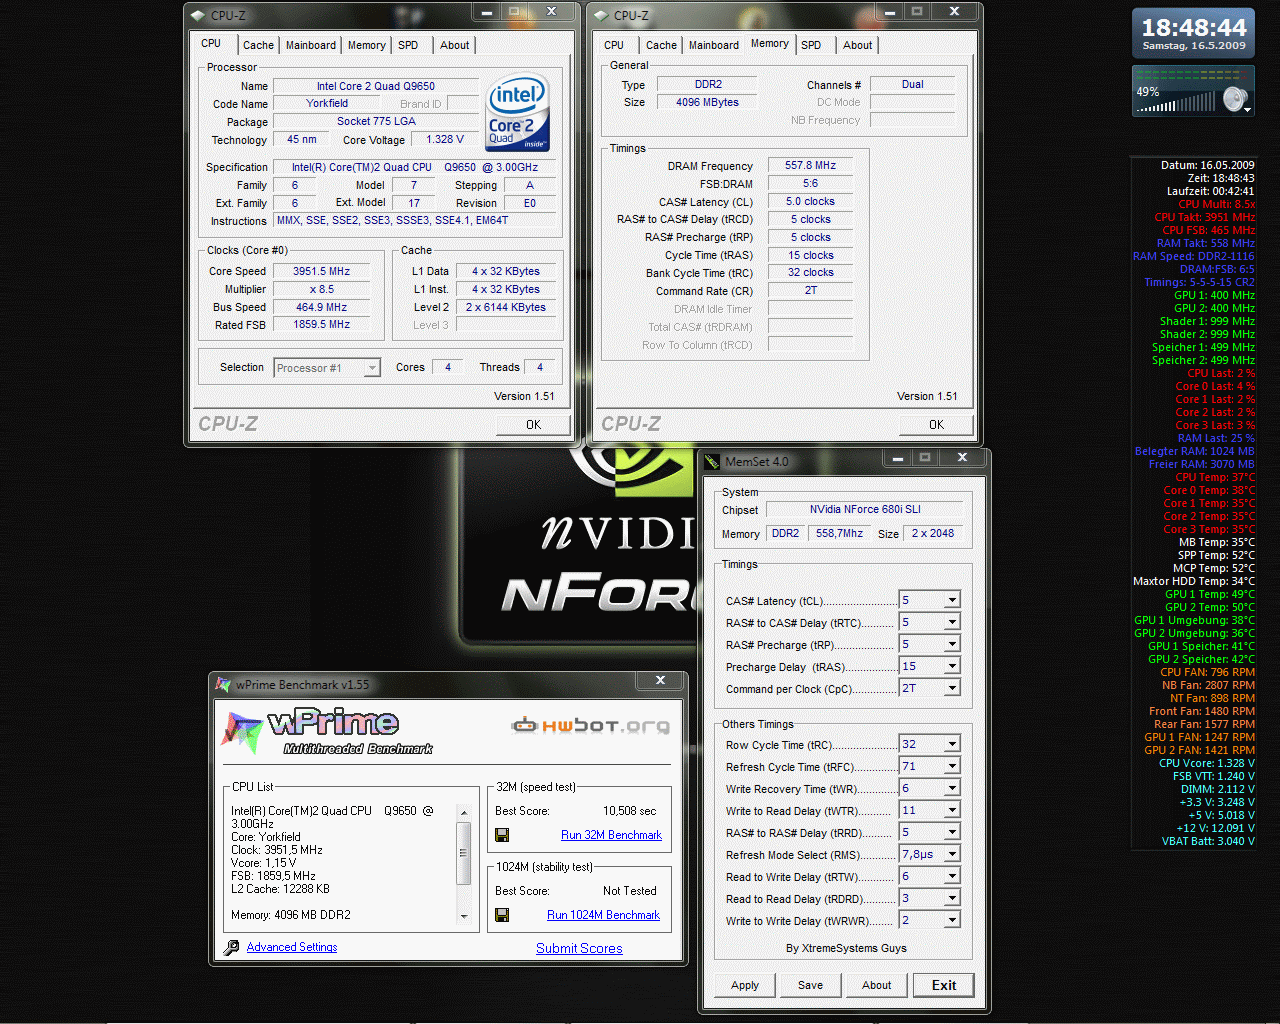Open About tab in right CPU-Z window

click(x=857, y=45)
